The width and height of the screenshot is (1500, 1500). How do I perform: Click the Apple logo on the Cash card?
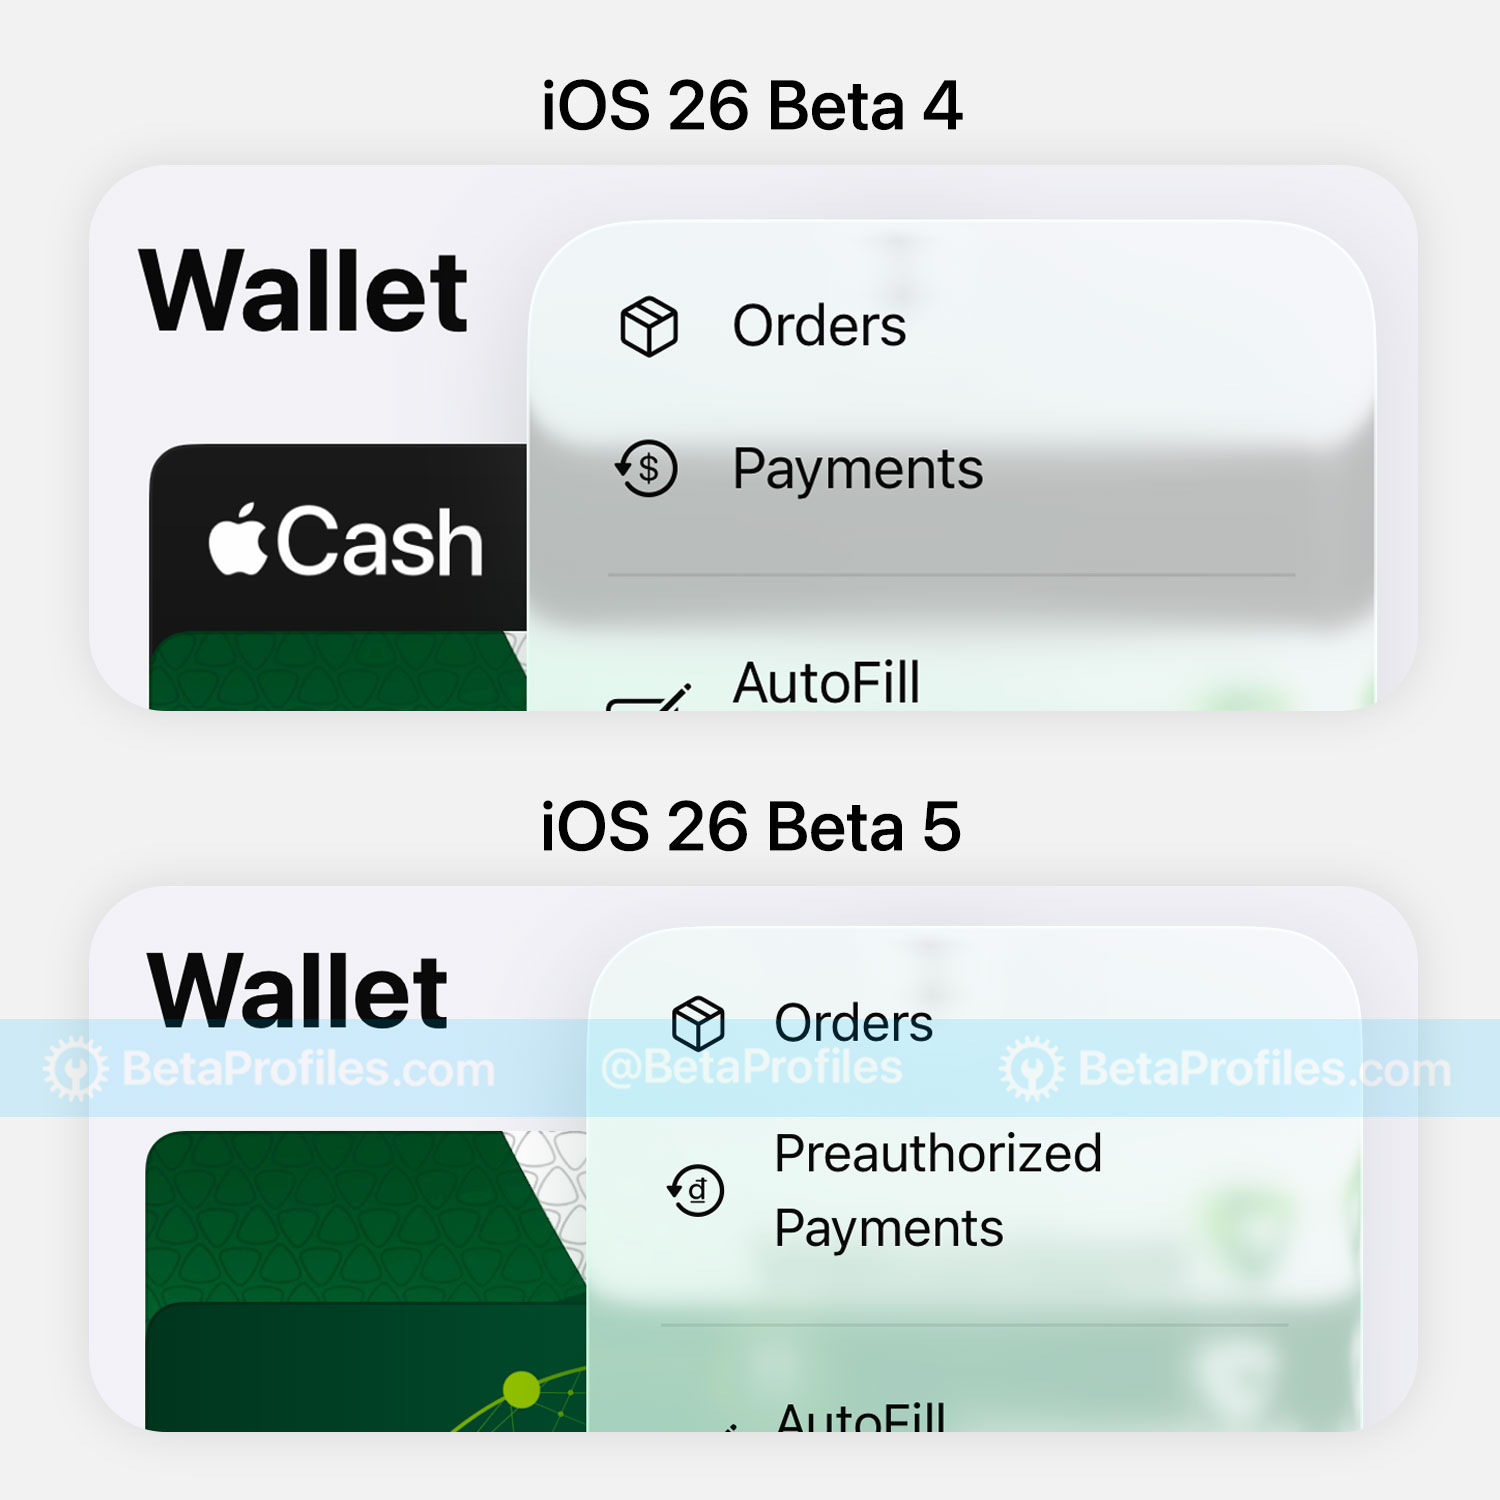pos(238,539)
